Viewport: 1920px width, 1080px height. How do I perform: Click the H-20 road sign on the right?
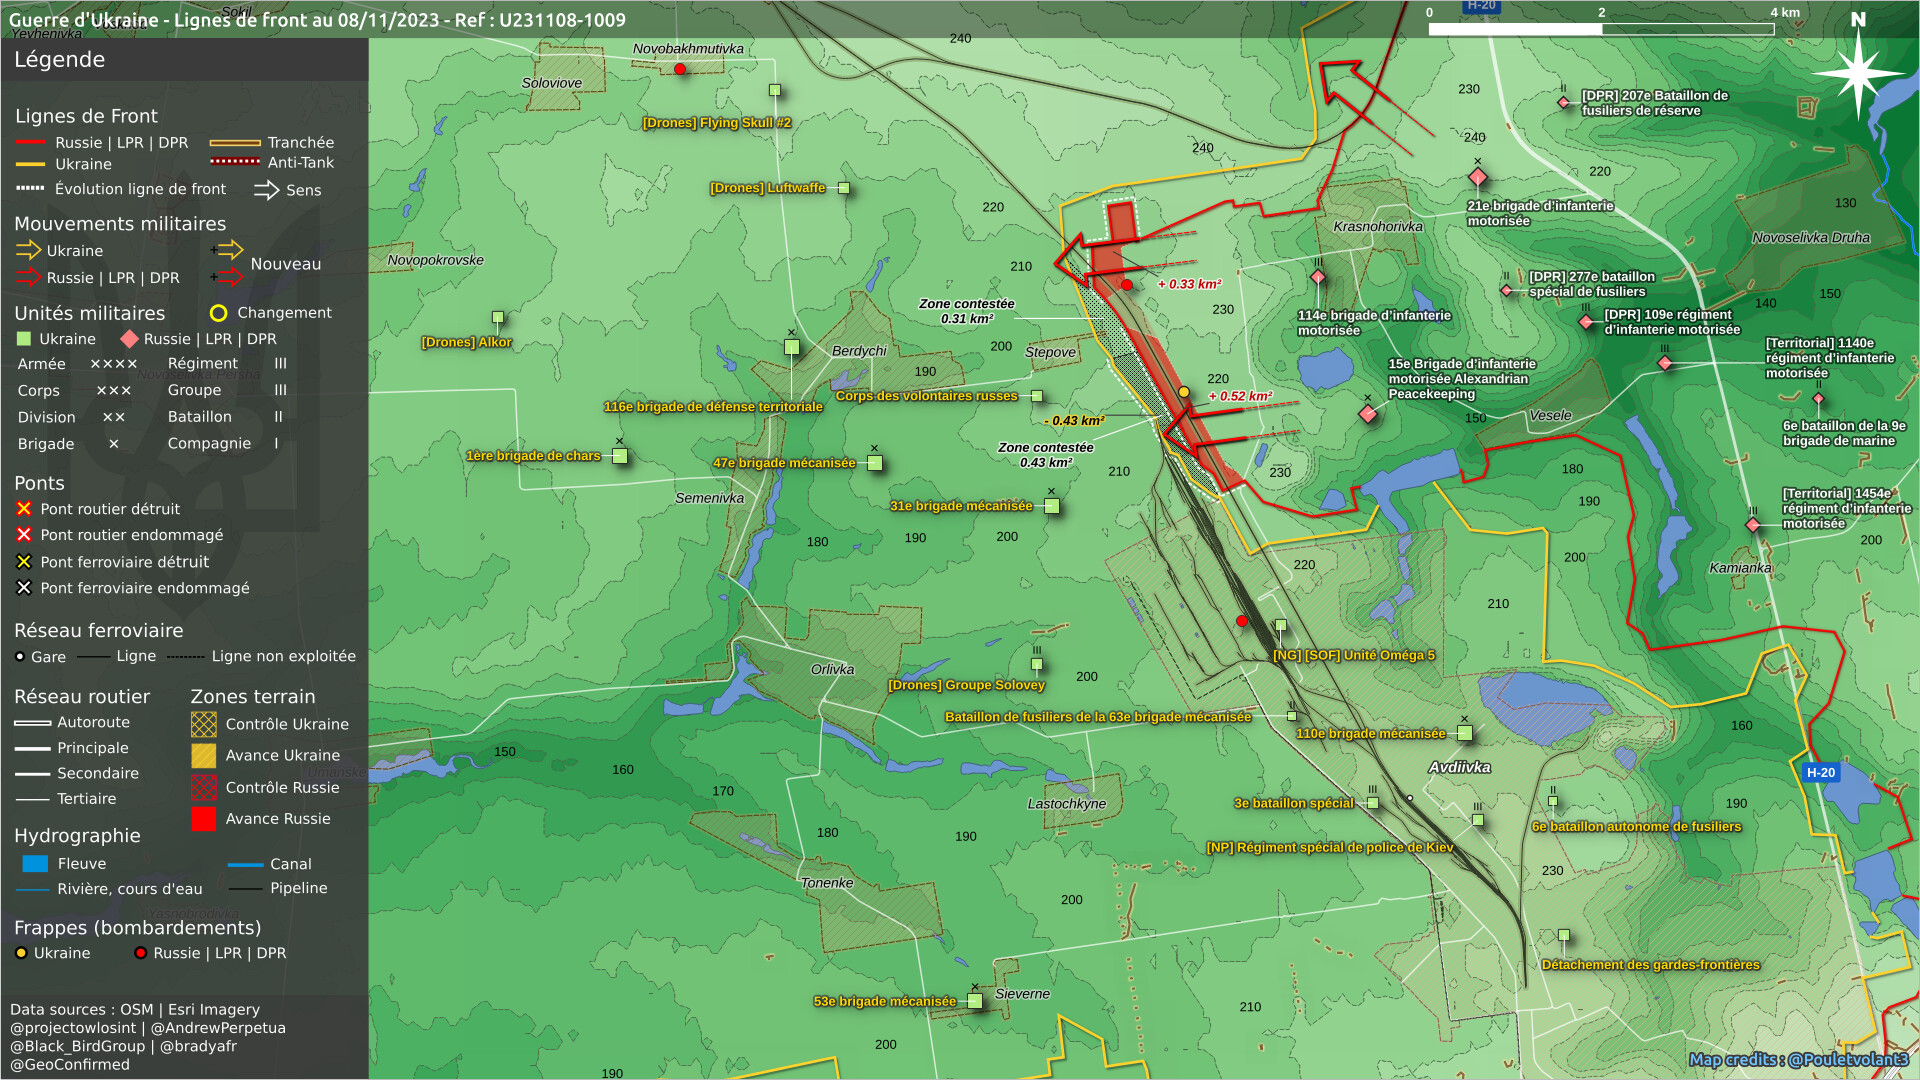(x=1820, y=772)
